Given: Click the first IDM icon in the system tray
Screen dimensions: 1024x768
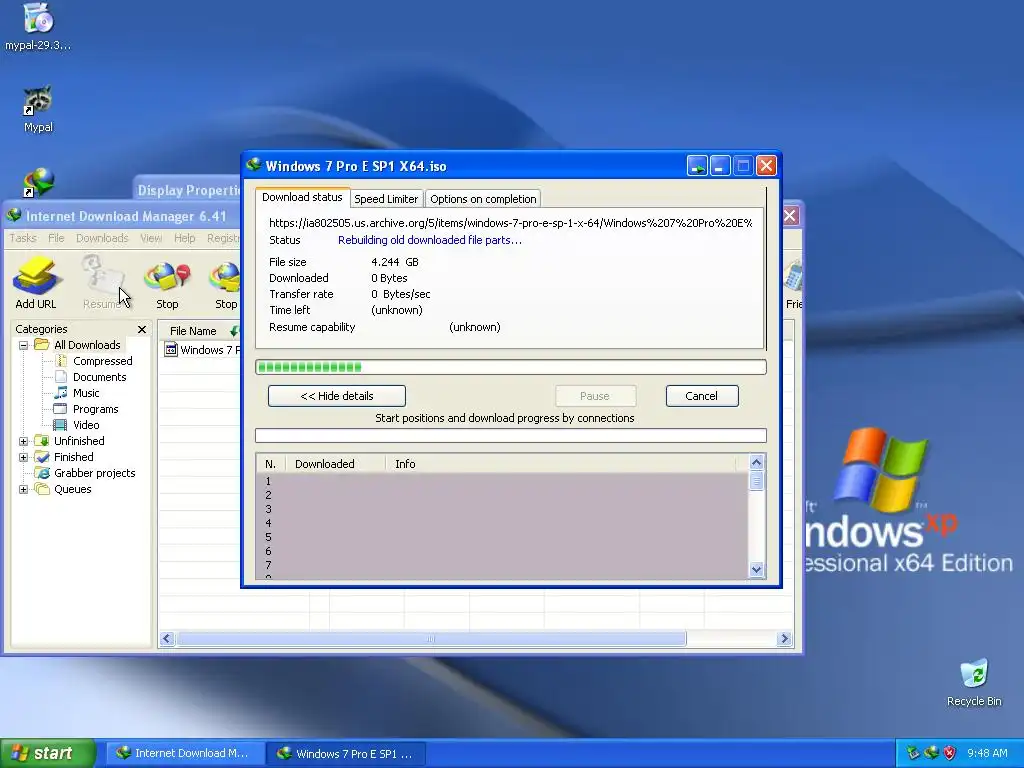Looking at the screenshot, I should click(x=914, y=753).
